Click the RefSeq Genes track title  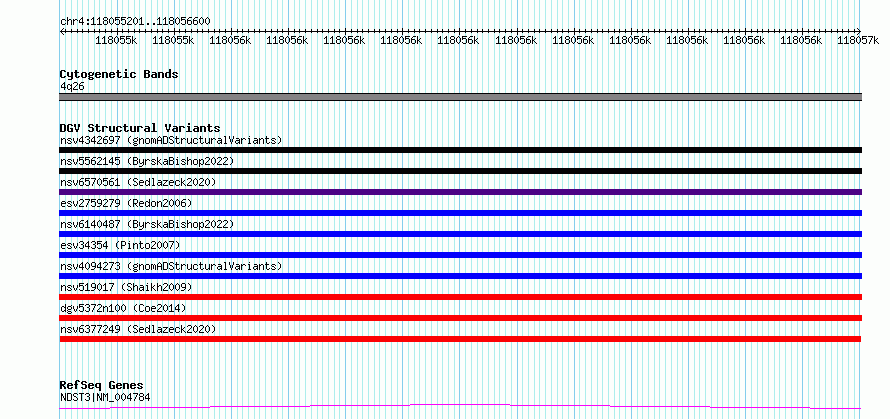point(102,385)
